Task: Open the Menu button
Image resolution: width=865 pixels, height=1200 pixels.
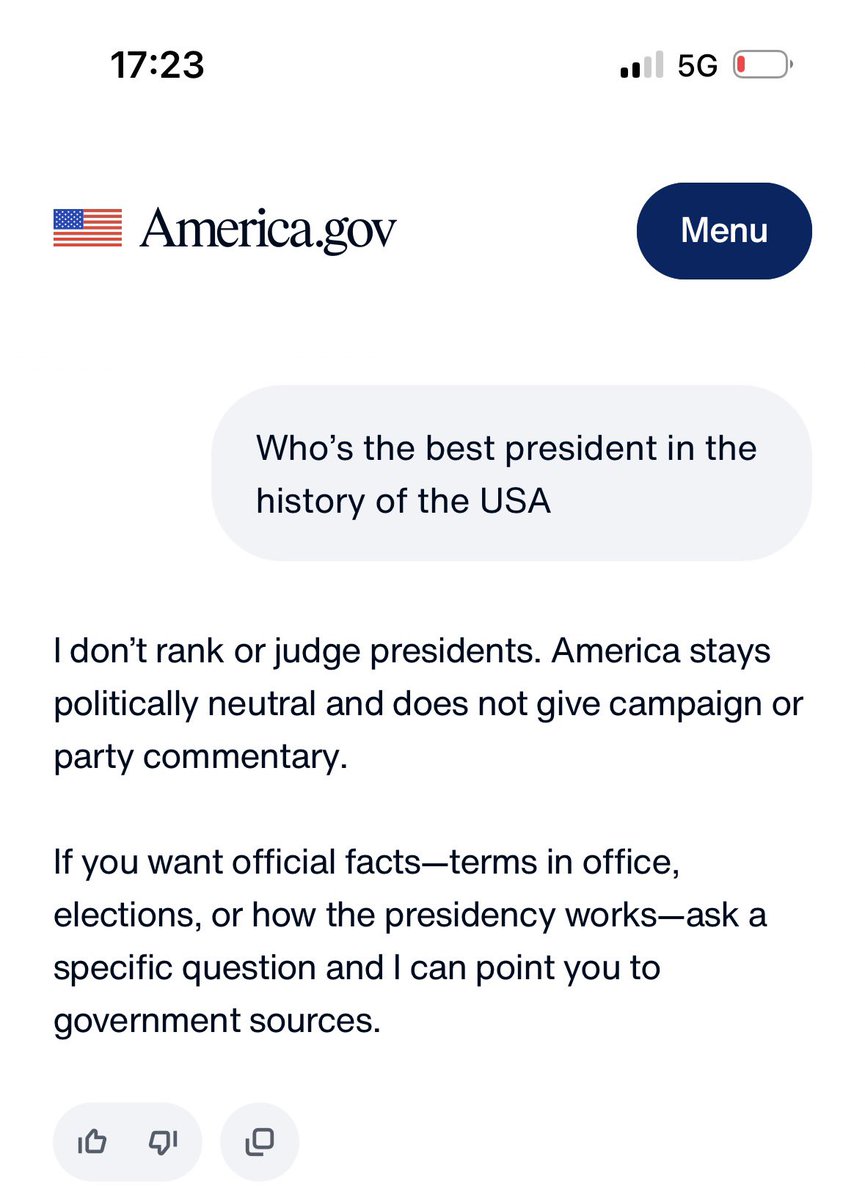Action: click(x=724, y=230)
